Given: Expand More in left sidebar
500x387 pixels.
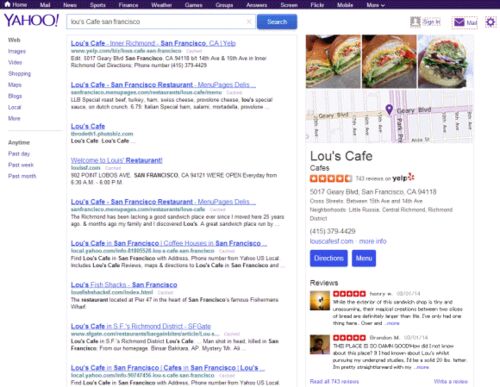Looking at the screenshot, I should (x=14, y=118).
